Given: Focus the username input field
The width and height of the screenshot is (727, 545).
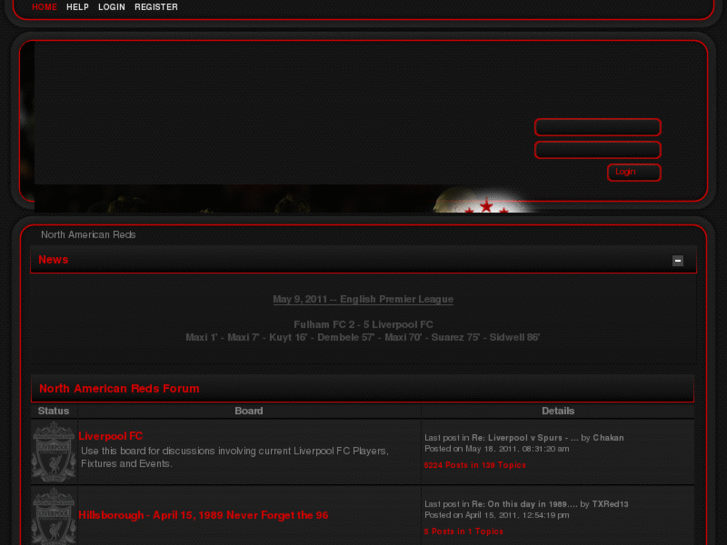Looking at the screenshot, I should point(598,127).
